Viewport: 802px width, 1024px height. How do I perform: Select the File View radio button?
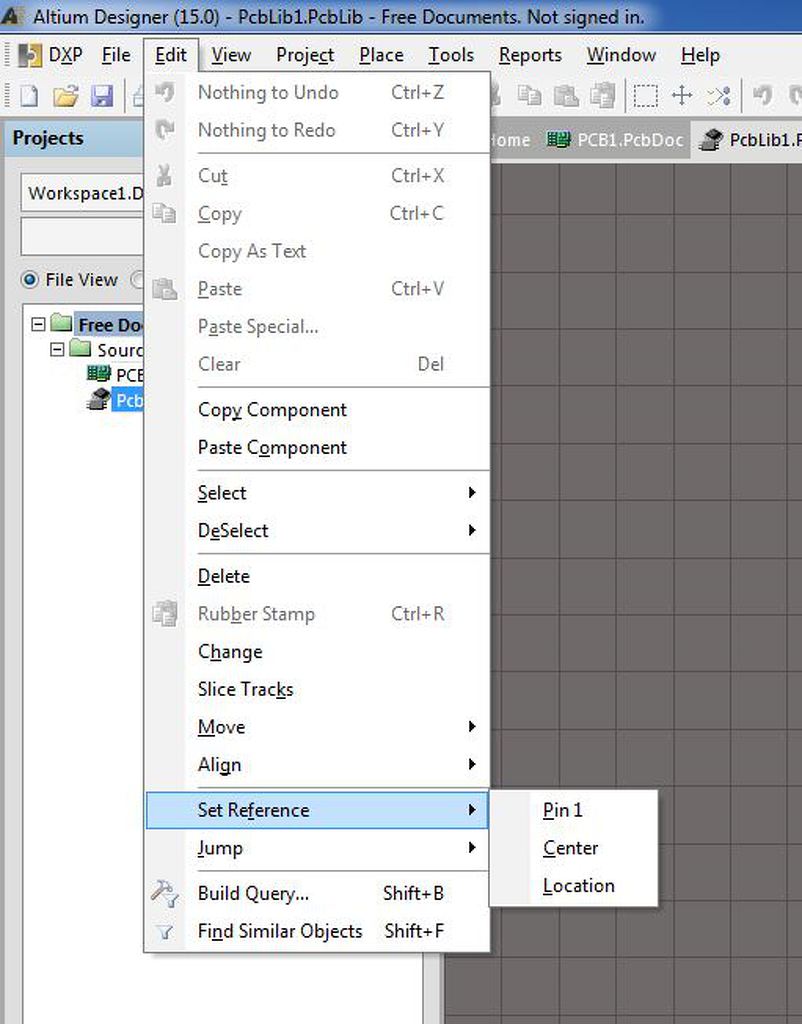pyautogui.click(x=29, y=280)
